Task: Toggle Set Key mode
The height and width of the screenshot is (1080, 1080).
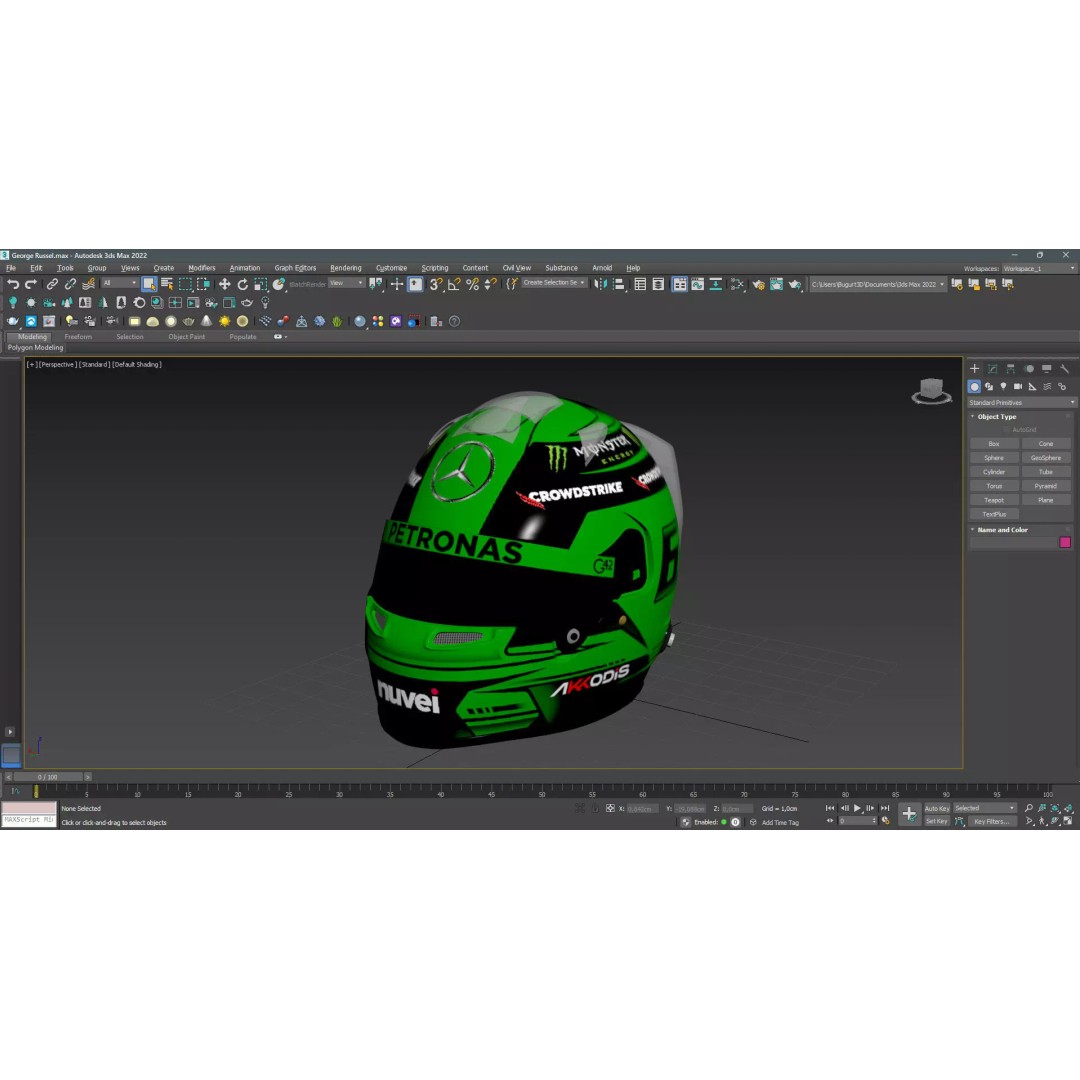Action: coord(937,822)
